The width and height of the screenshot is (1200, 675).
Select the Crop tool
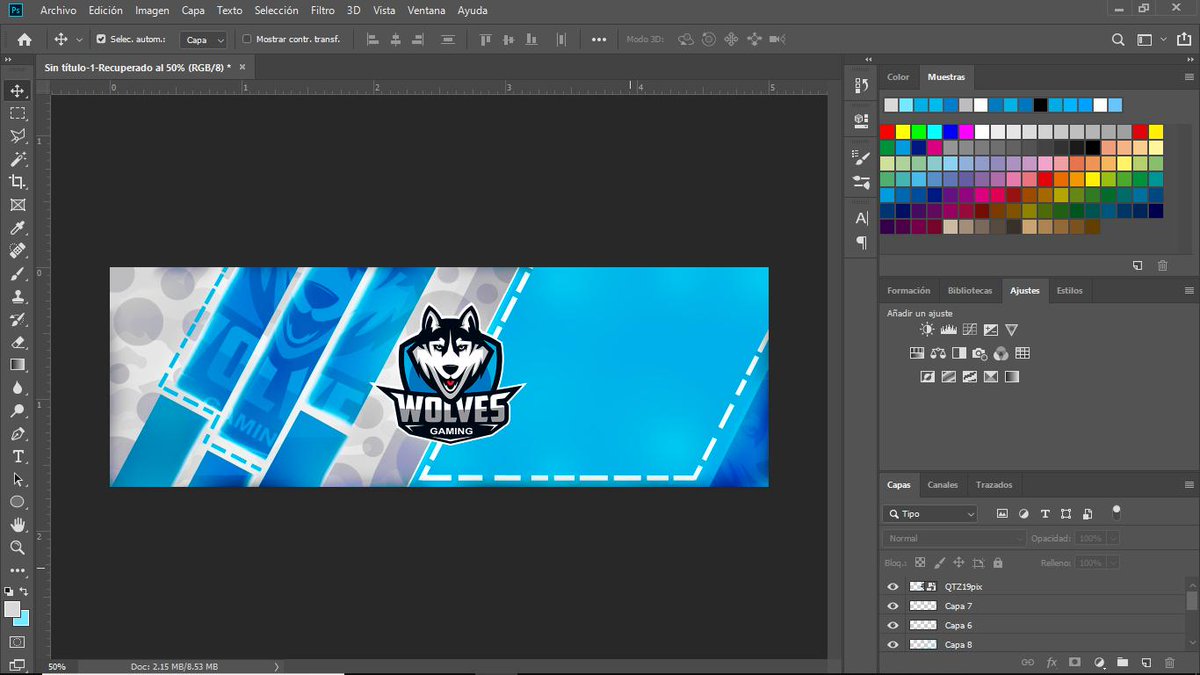pos(17,181)
